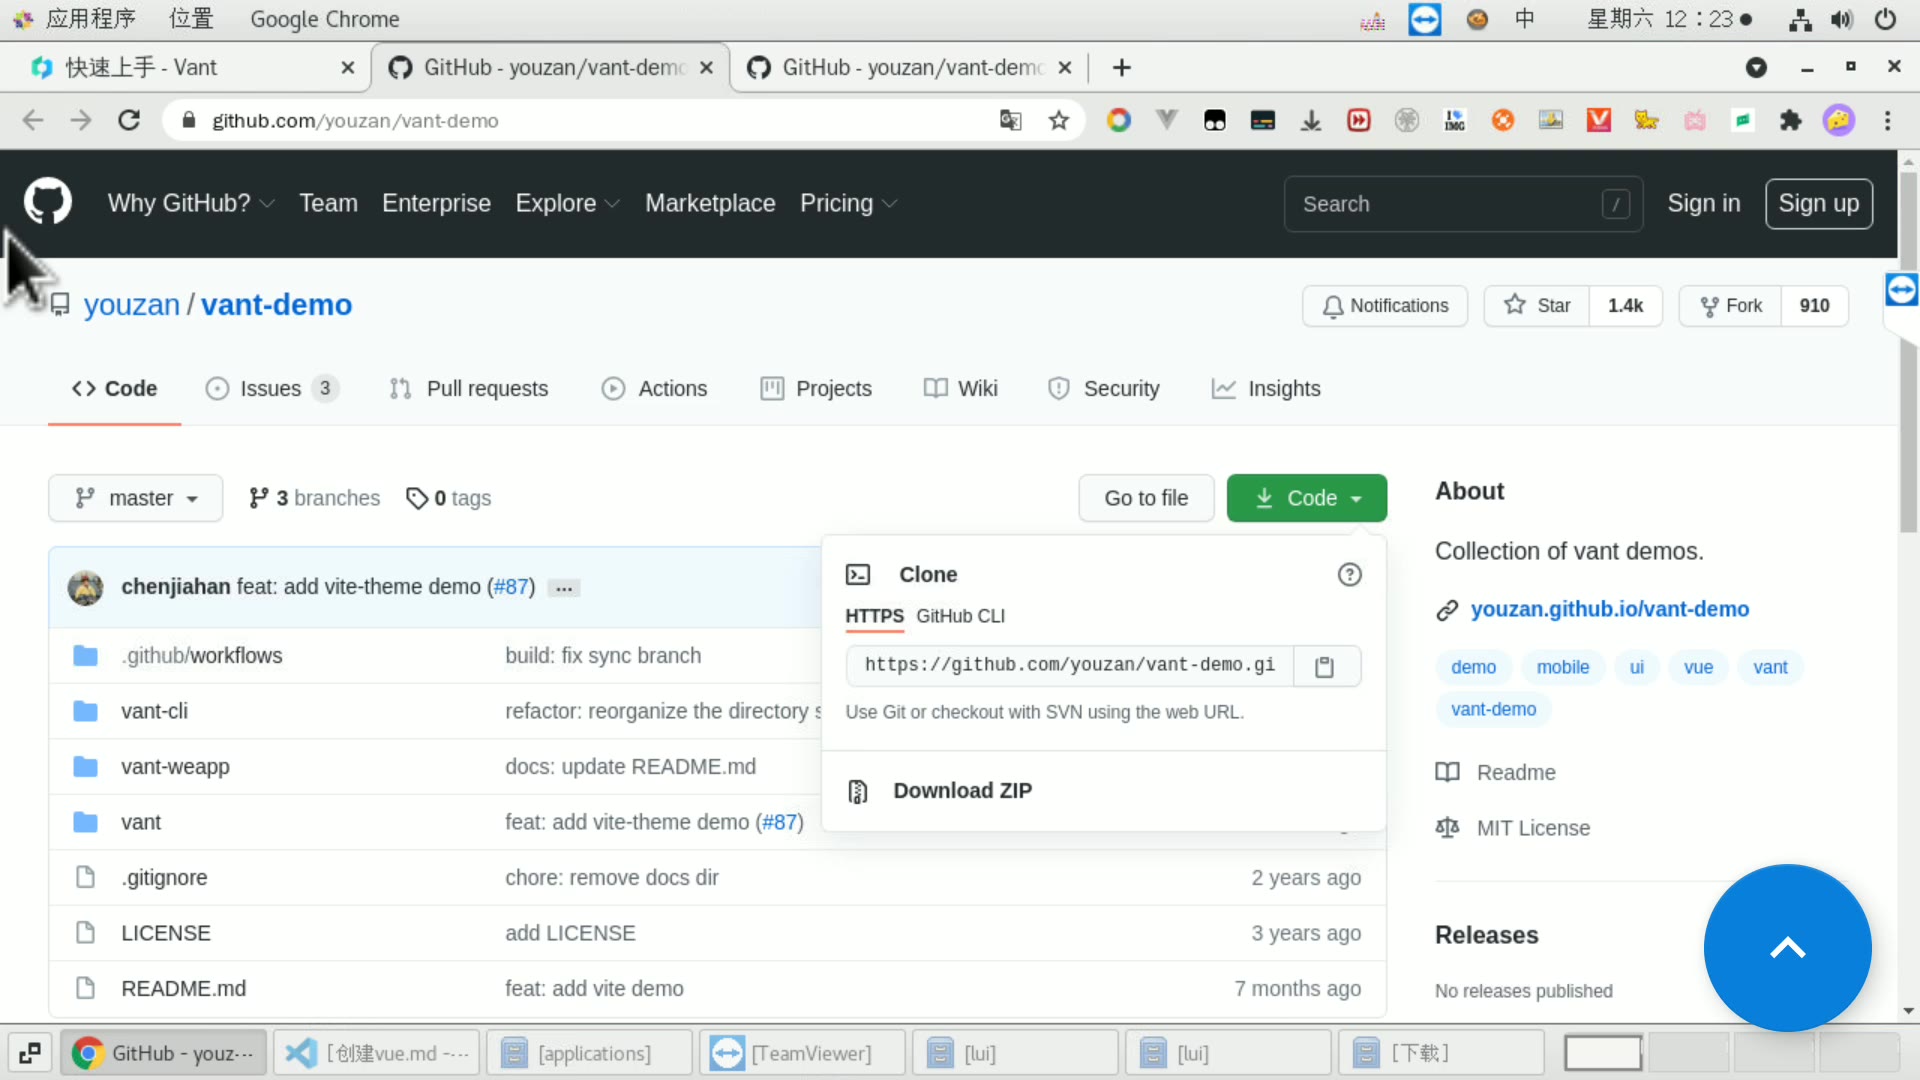The width and height of the screenshot is (1920, 1080).
Task: Star the vant-demo repository
Action: (x=1537, y=306)
